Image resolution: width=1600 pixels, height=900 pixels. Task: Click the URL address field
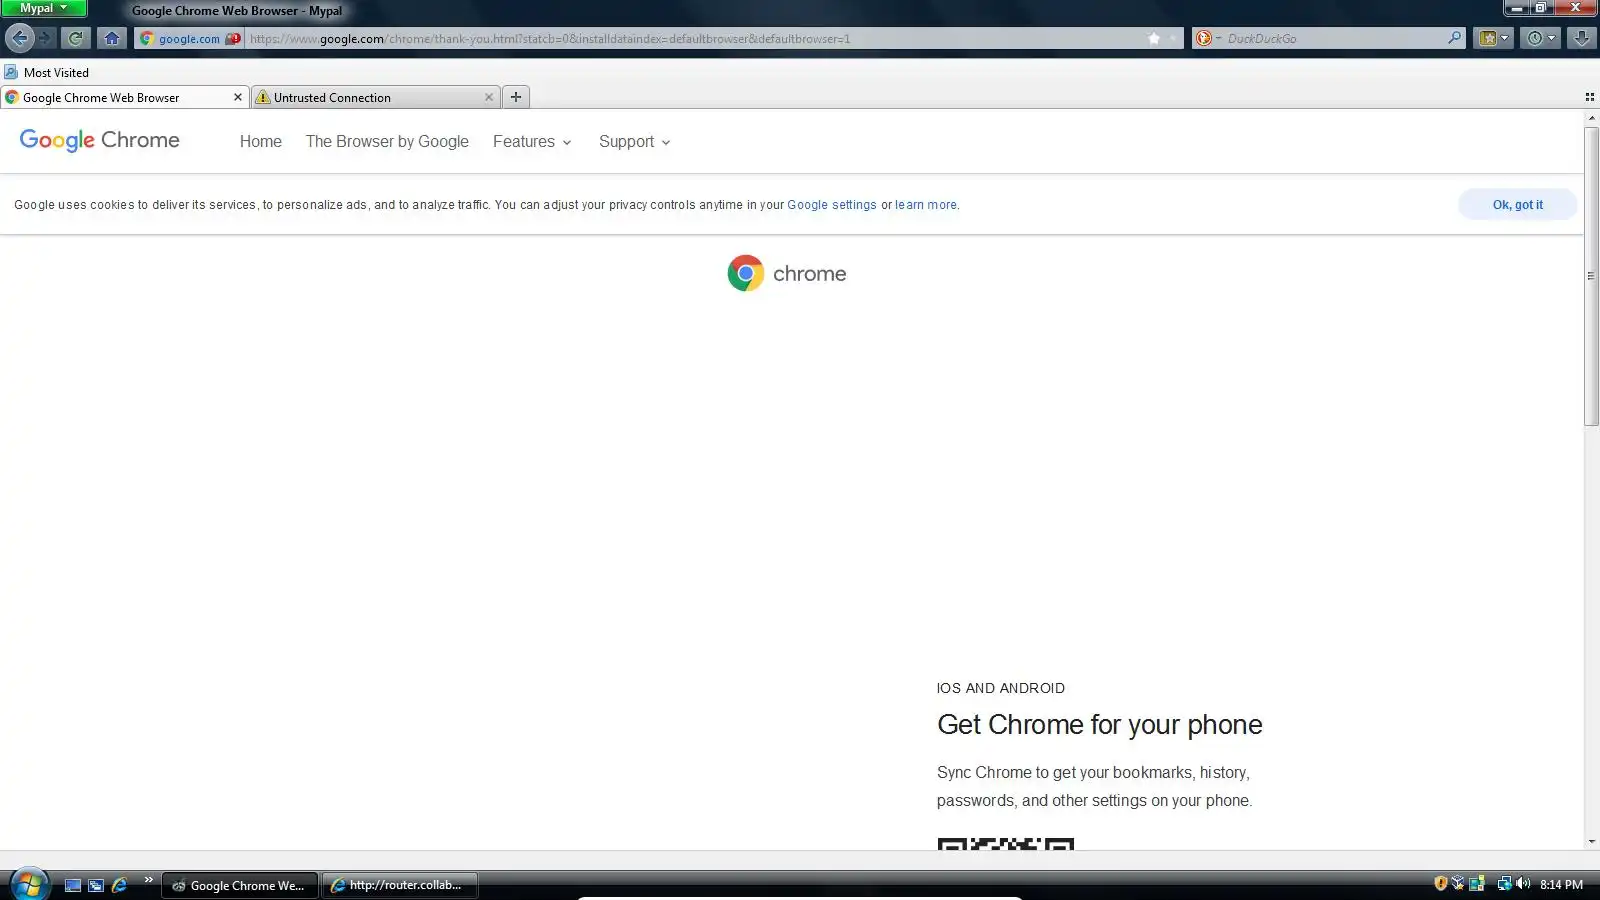point(694,38)
